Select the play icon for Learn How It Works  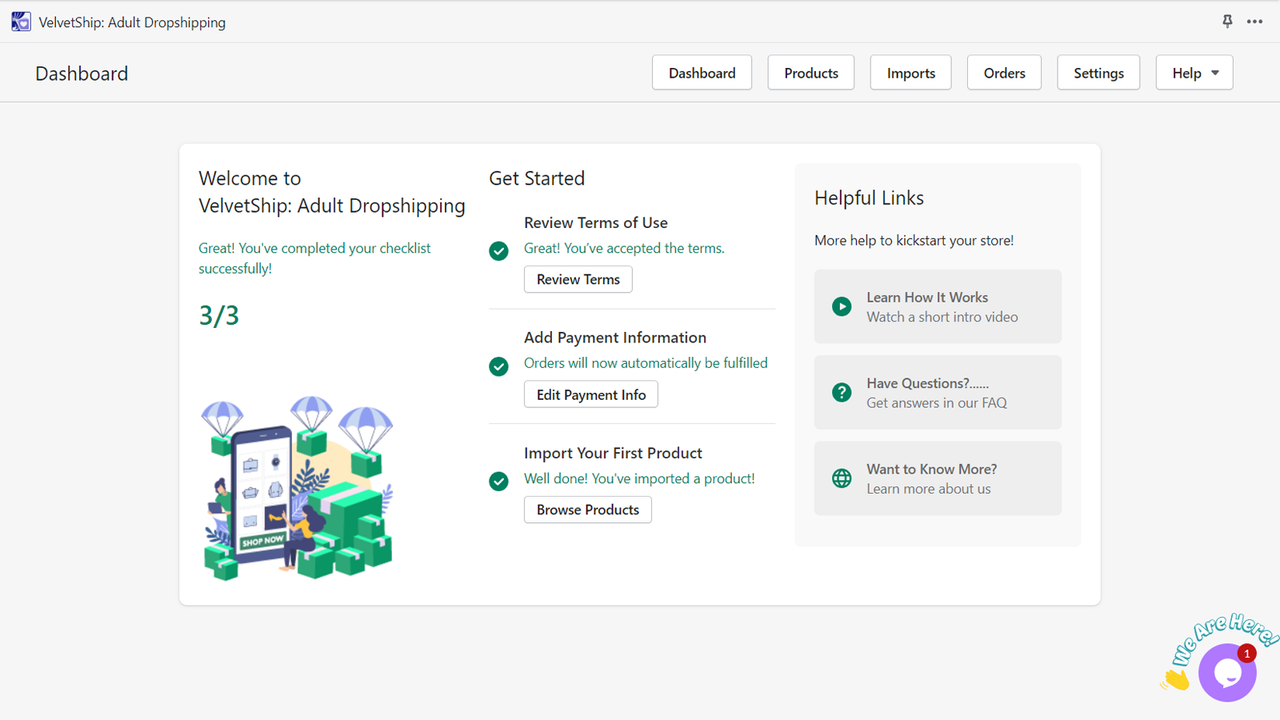pos(841,306)
